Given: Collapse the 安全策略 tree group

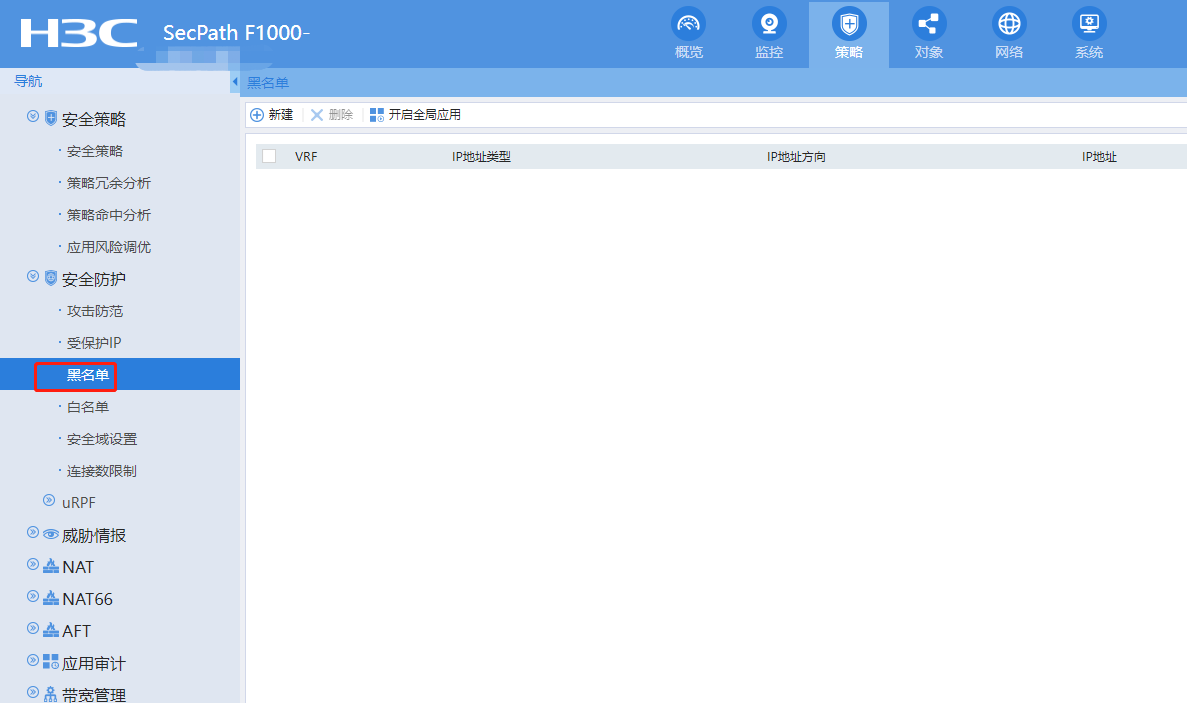Looking at the screenshot, I should (x=33, y=116).
